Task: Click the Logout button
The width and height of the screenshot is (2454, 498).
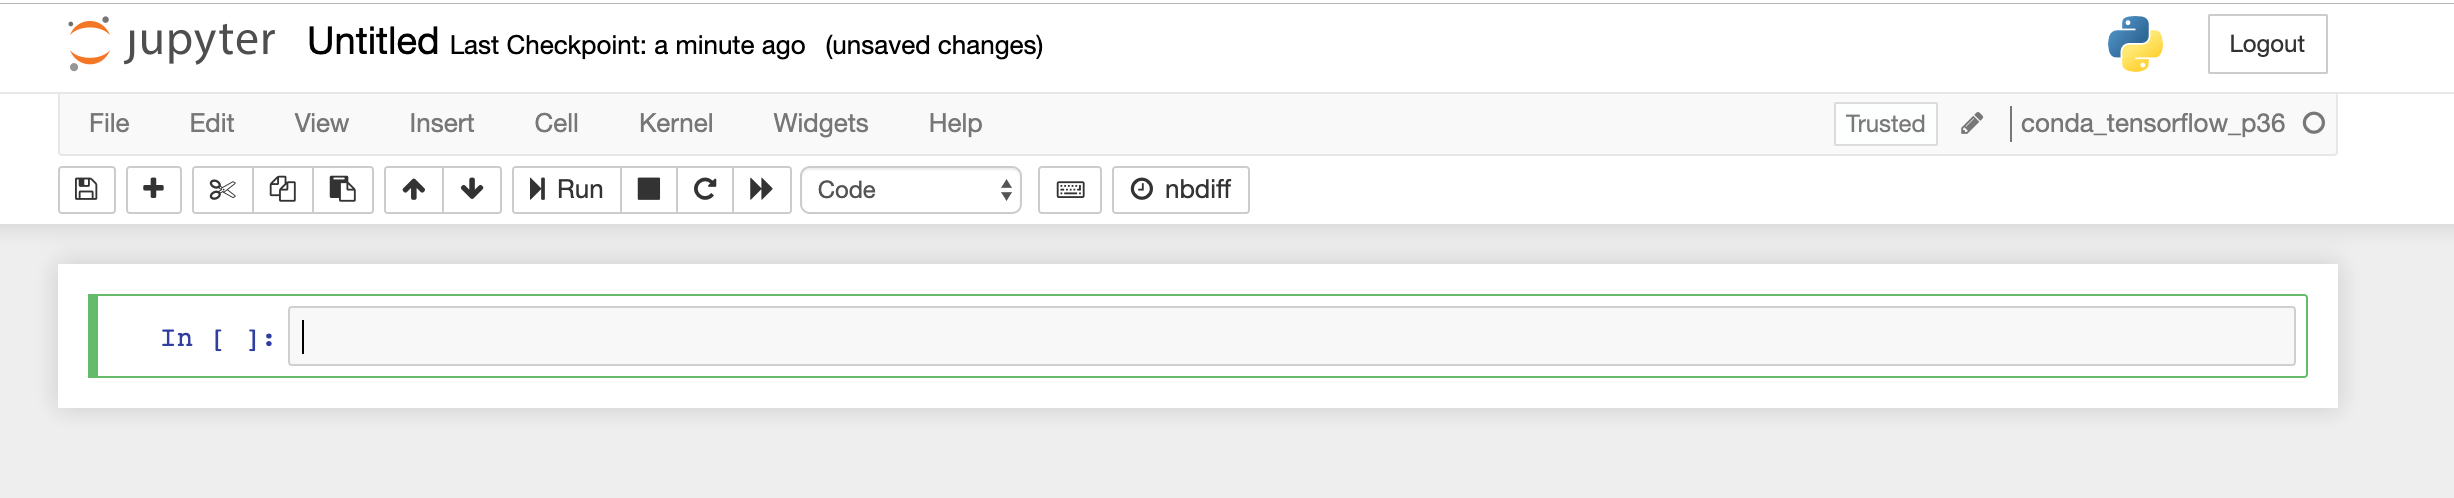Action: coord(2267,44)
